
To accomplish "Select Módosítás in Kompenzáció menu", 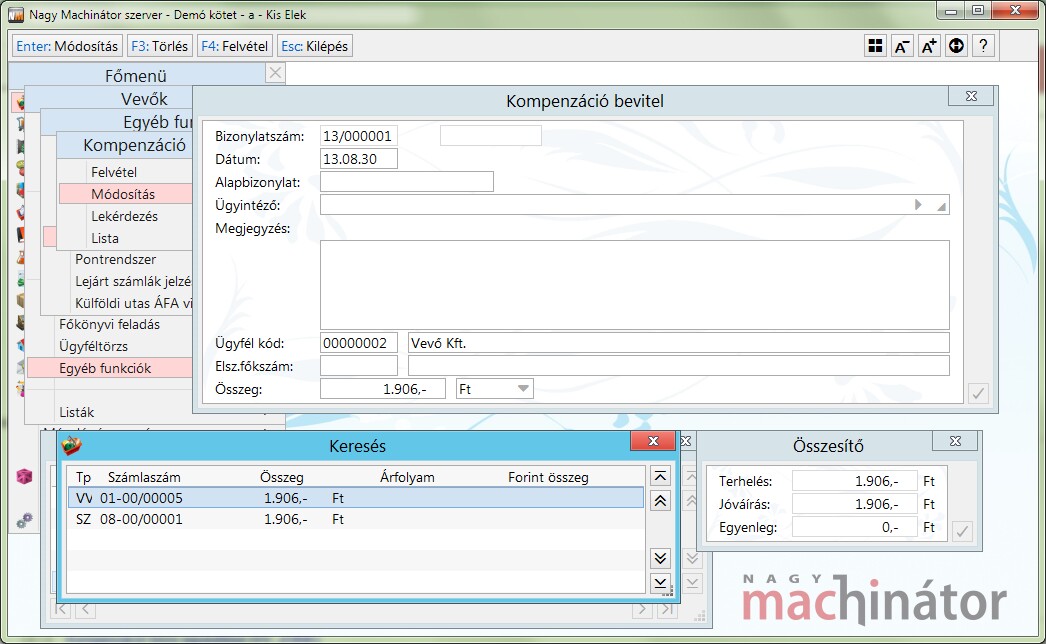I will (x=123, y=194).
